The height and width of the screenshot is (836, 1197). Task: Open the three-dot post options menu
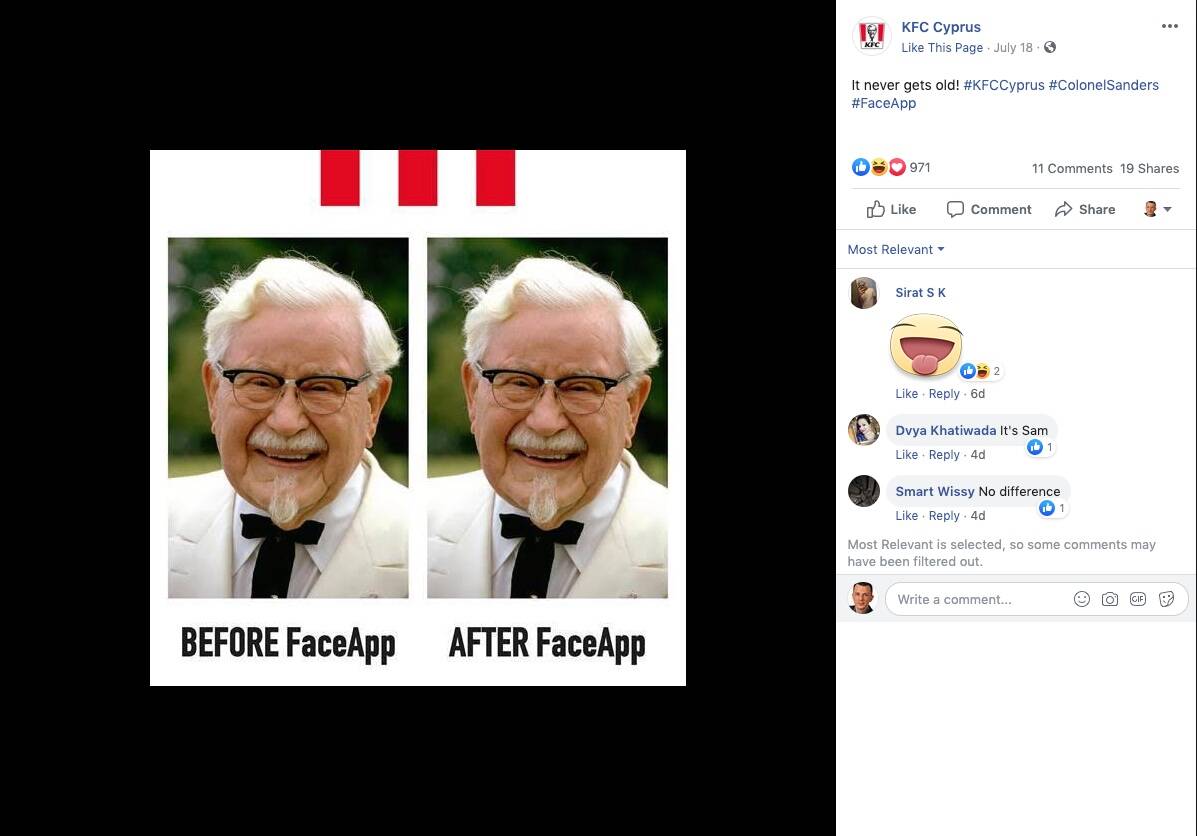point(1169,27)
